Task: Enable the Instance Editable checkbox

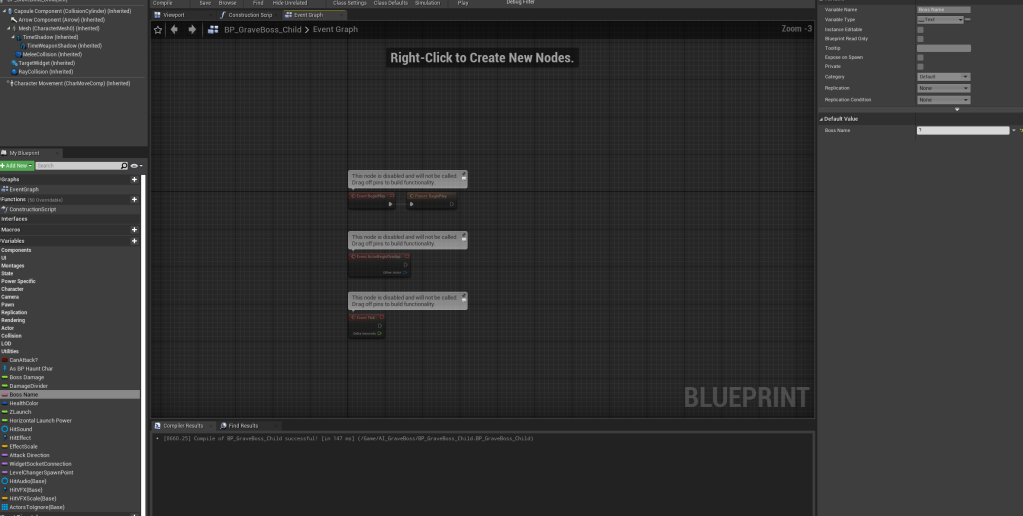Action: [x=920, y=29]
